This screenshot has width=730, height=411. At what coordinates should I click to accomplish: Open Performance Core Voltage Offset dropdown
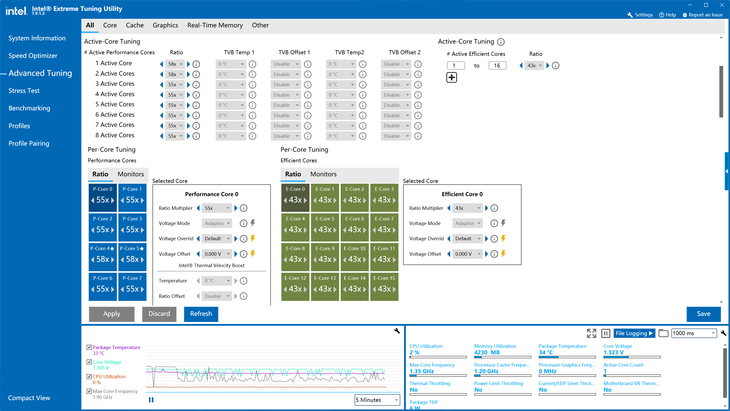pos(217,254)
